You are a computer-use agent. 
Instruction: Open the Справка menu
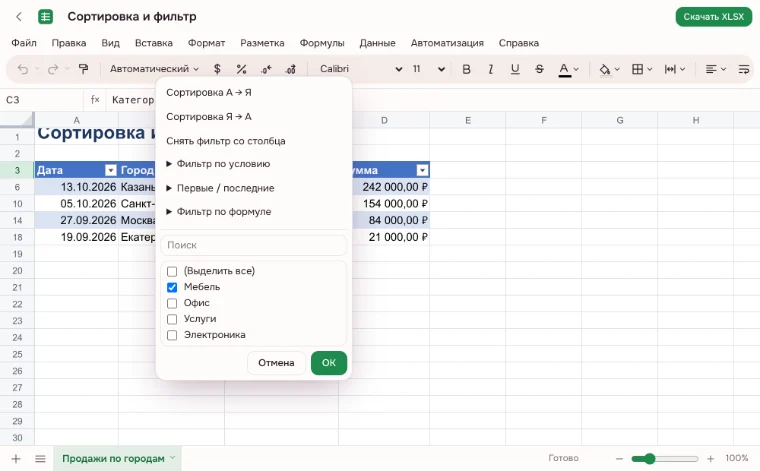519,43
